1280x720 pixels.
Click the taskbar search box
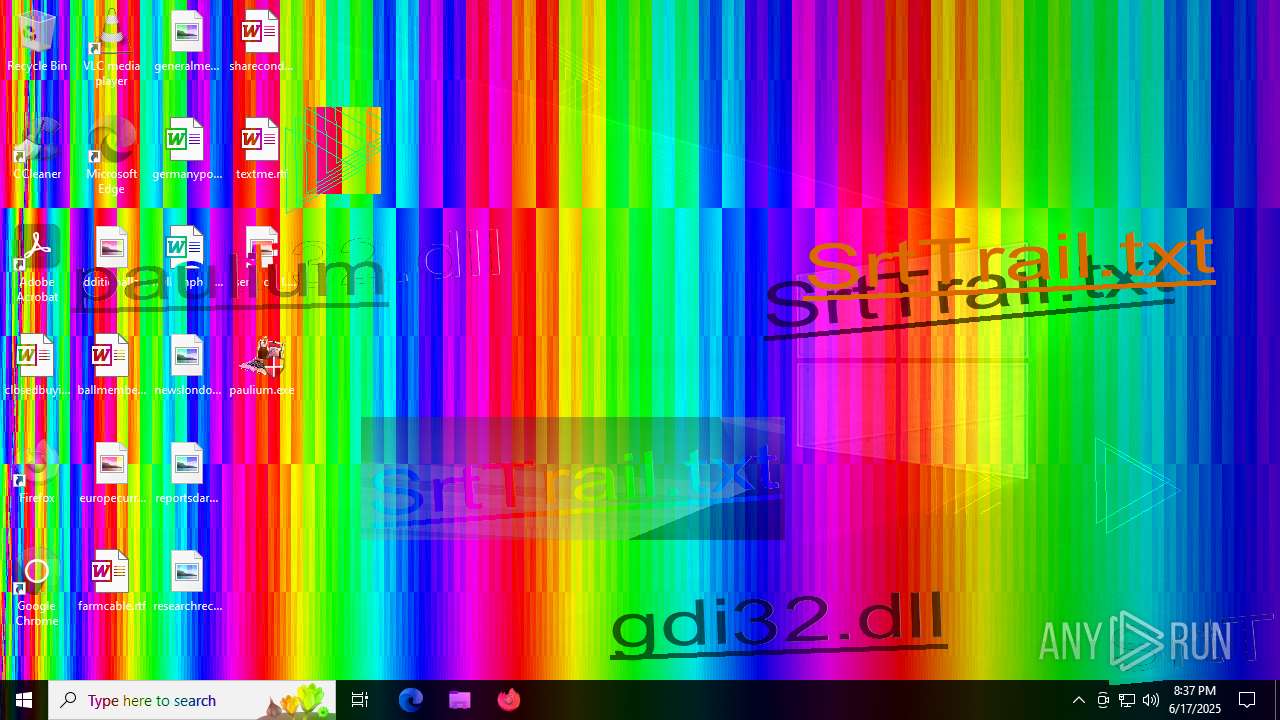(x=192, y=700)
